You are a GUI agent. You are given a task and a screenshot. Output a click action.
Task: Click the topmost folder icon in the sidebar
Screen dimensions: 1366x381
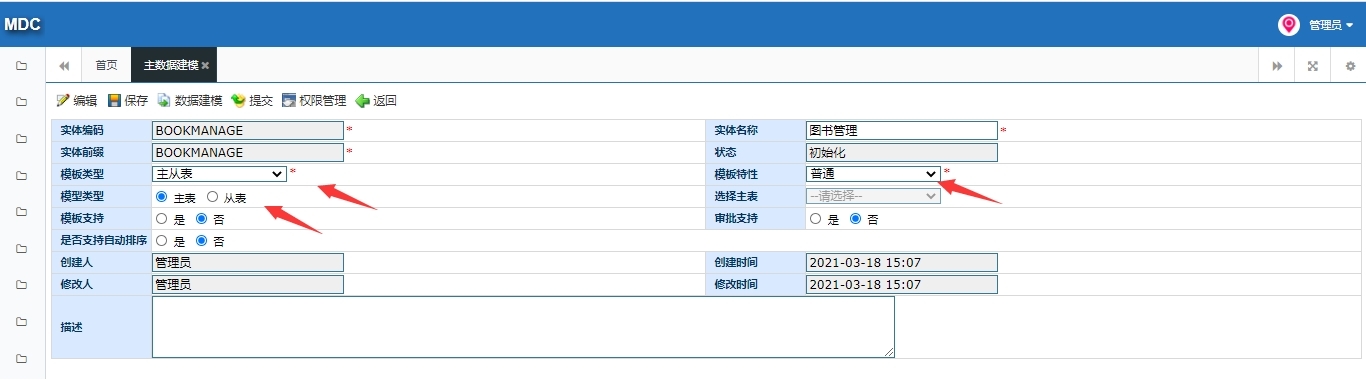[x=21, y=66]
